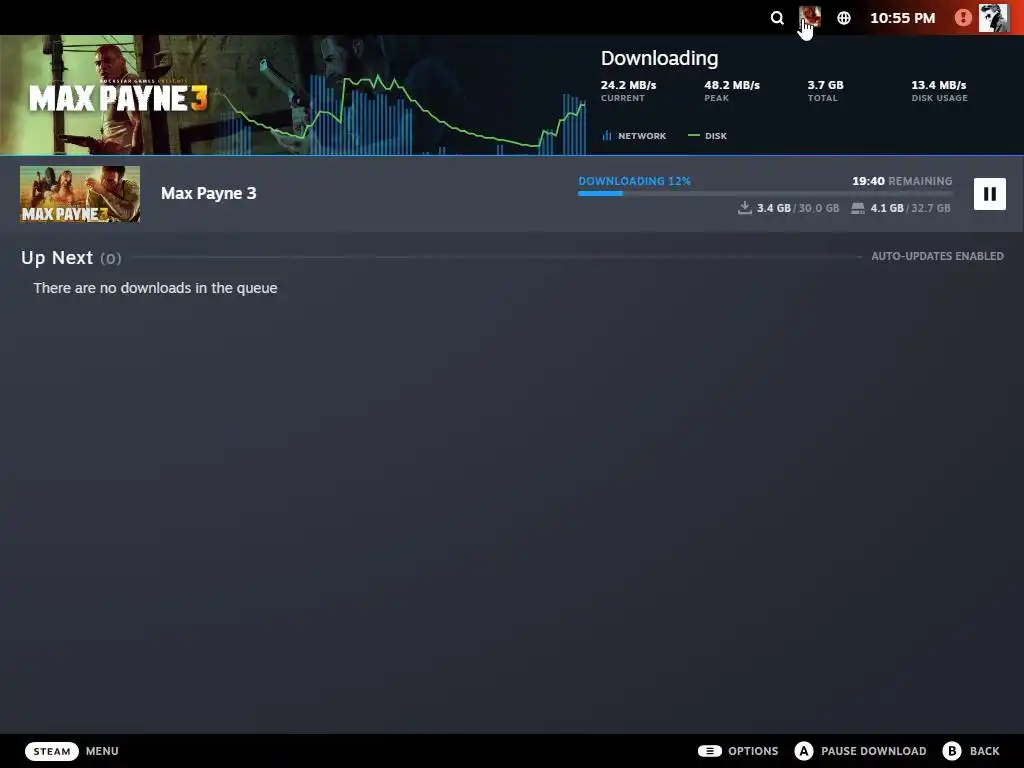The image size is (1024, 768).
Task: Click the Up Next heading
Action: point(57,257)
